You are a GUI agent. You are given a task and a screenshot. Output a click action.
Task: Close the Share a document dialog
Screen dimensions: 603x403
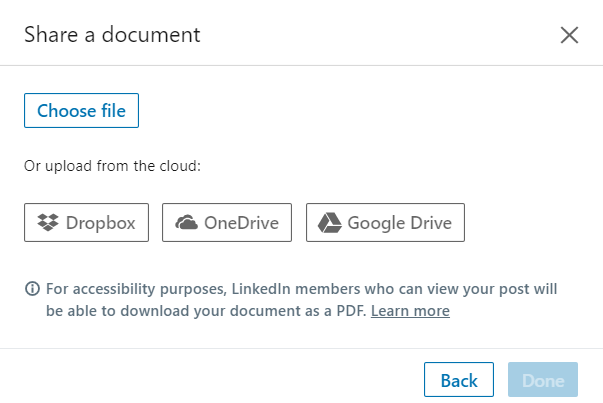[x=569, y=35]
